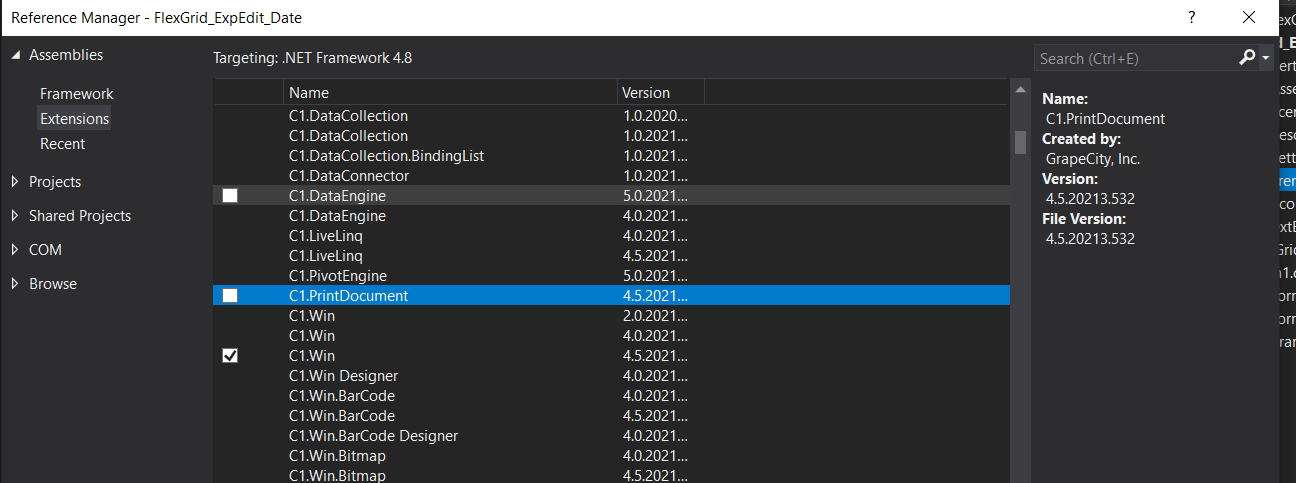This screenshot has width=1296, height=483.
Task: Select the C1.DataConnector row
Action: (610, 176)
